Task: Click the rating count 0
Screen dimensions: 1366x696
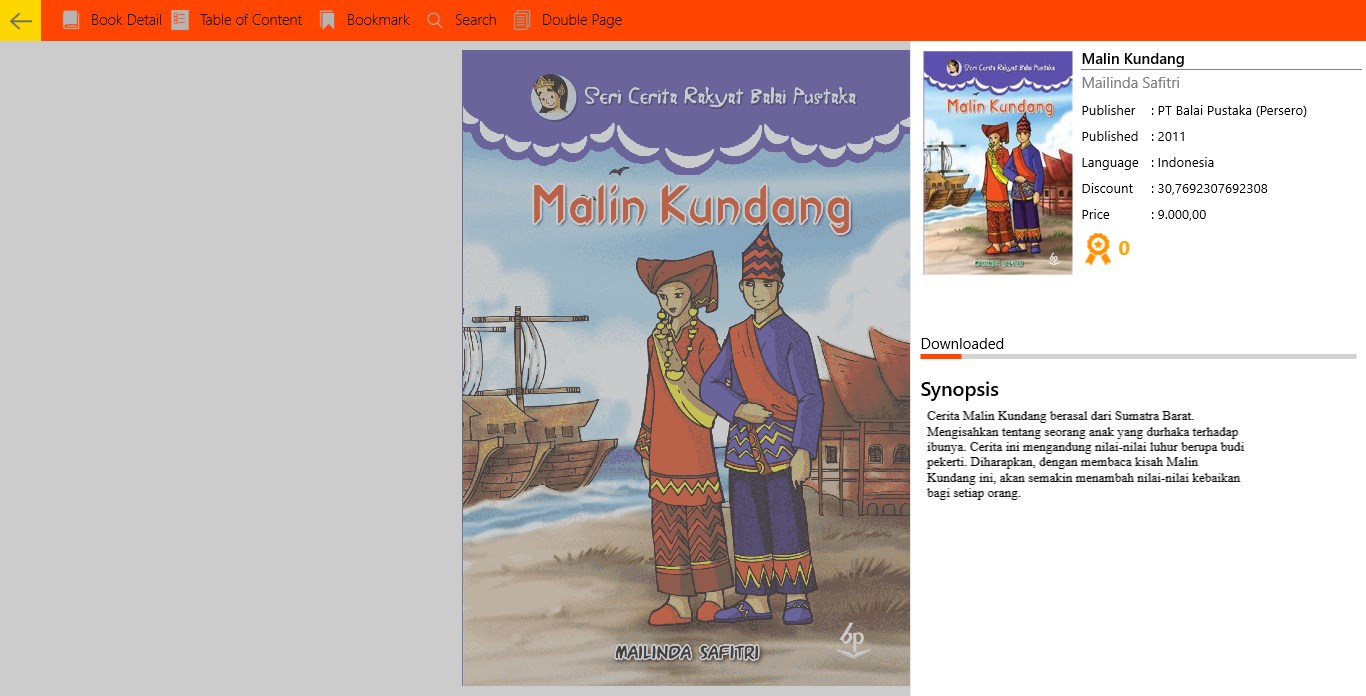Action: pyautogui.click(x=1124, y=249)
